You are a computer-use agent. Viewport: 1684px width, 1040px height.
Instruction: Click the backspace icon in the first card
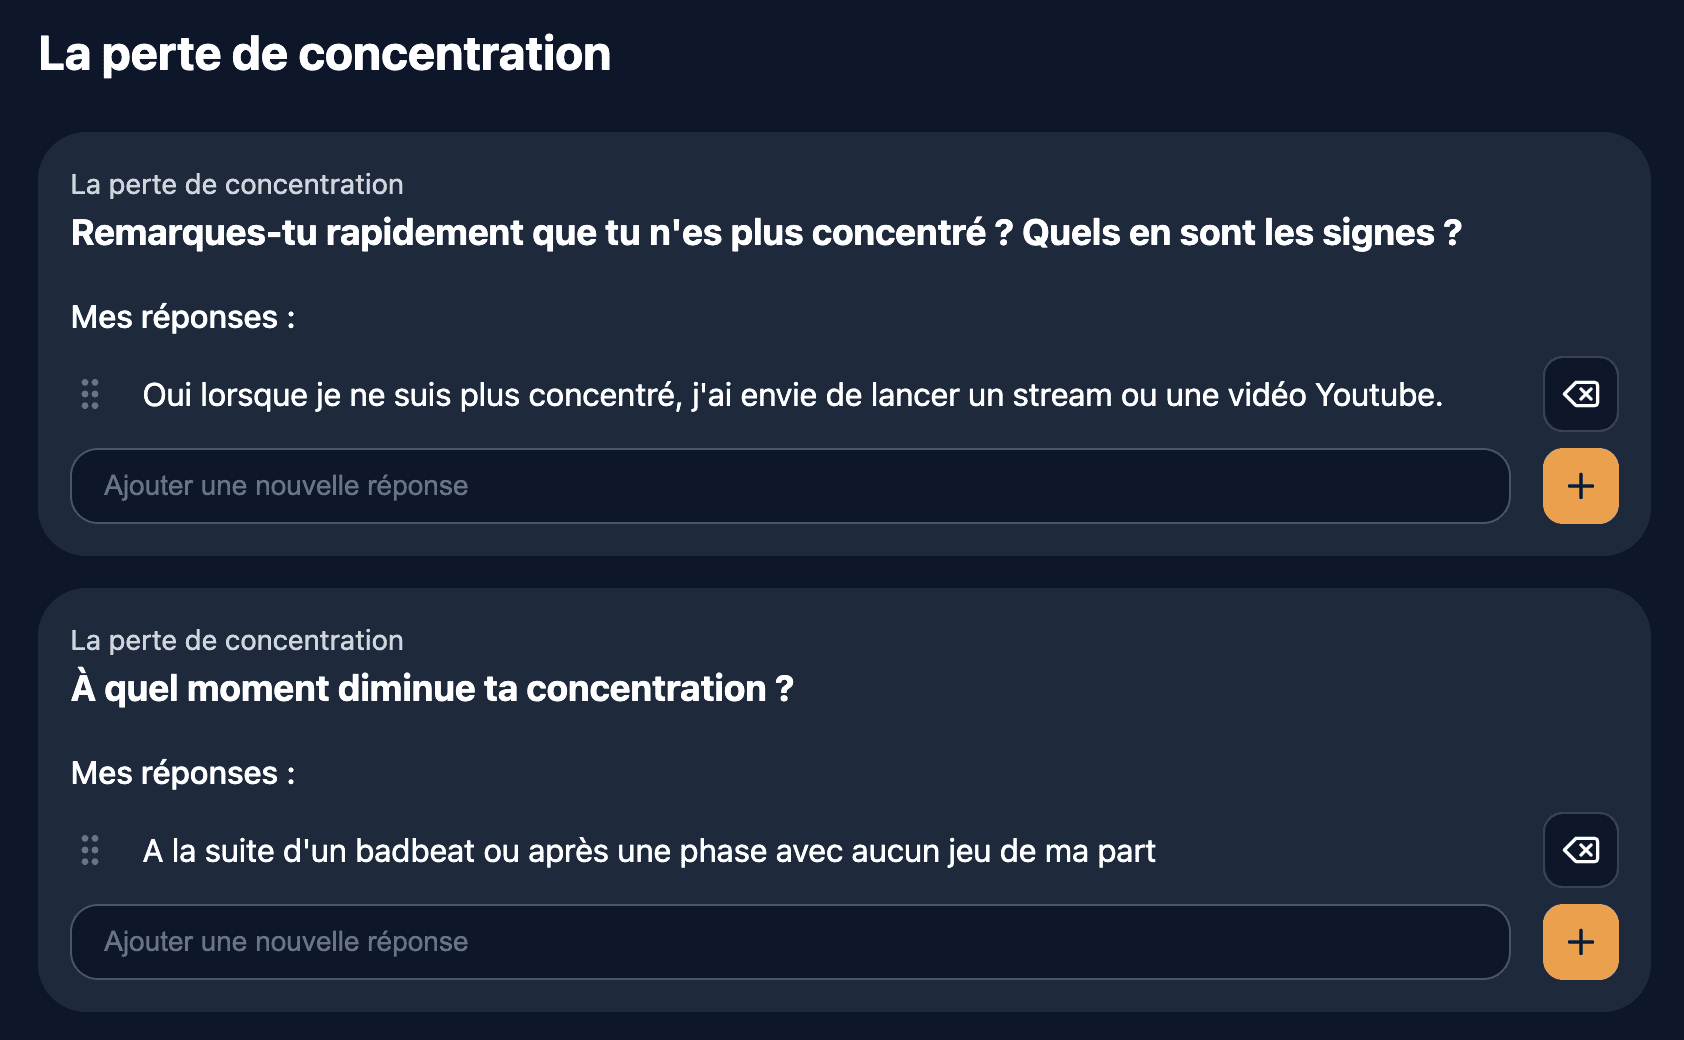pos(1580,395)
